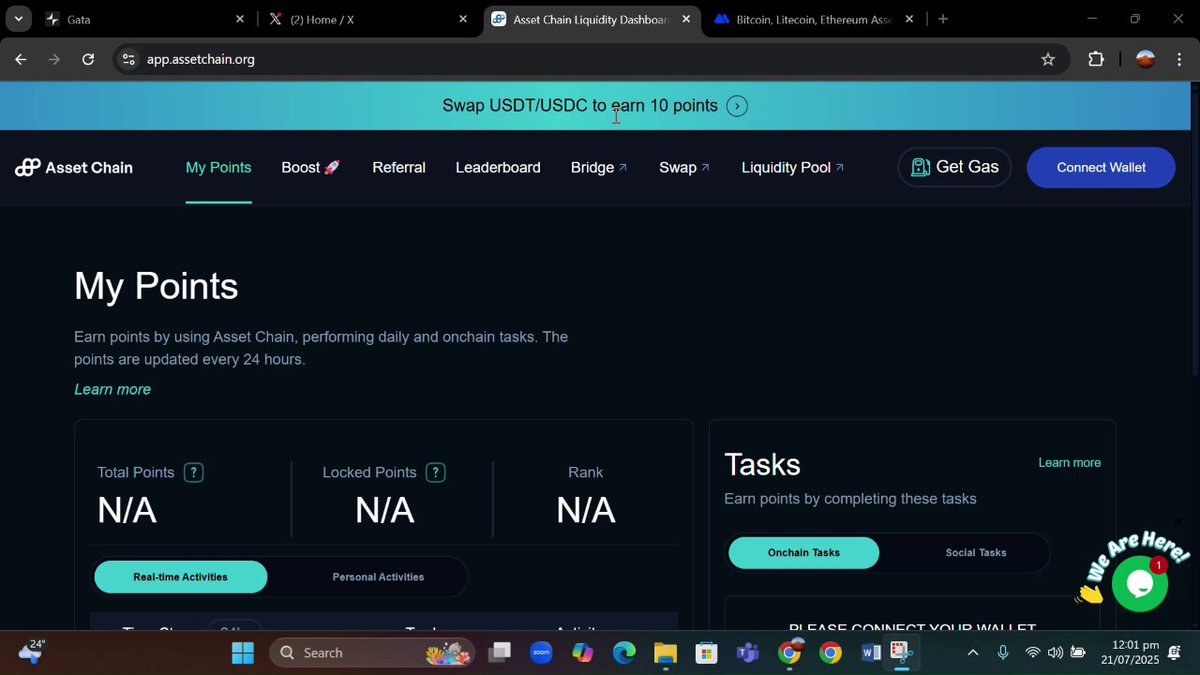Open the Chrome profile avatar
Viewport: 1200px width, 675px height.
click(1146, 59)
